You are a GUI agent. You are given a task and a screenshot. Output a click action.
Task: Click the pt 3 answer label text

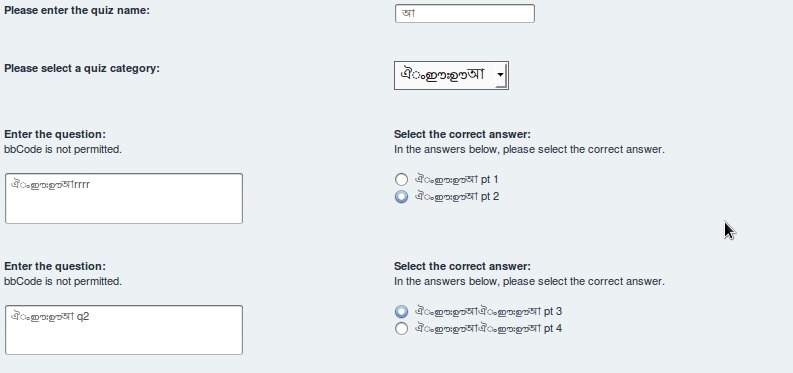(488, 311)
